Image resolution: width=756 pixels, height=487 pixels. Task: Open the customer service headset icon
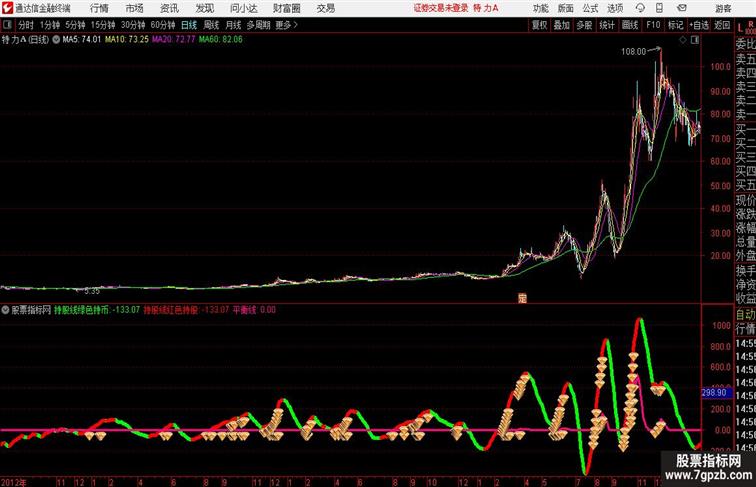pyautogui.click(x=640, y=8)
